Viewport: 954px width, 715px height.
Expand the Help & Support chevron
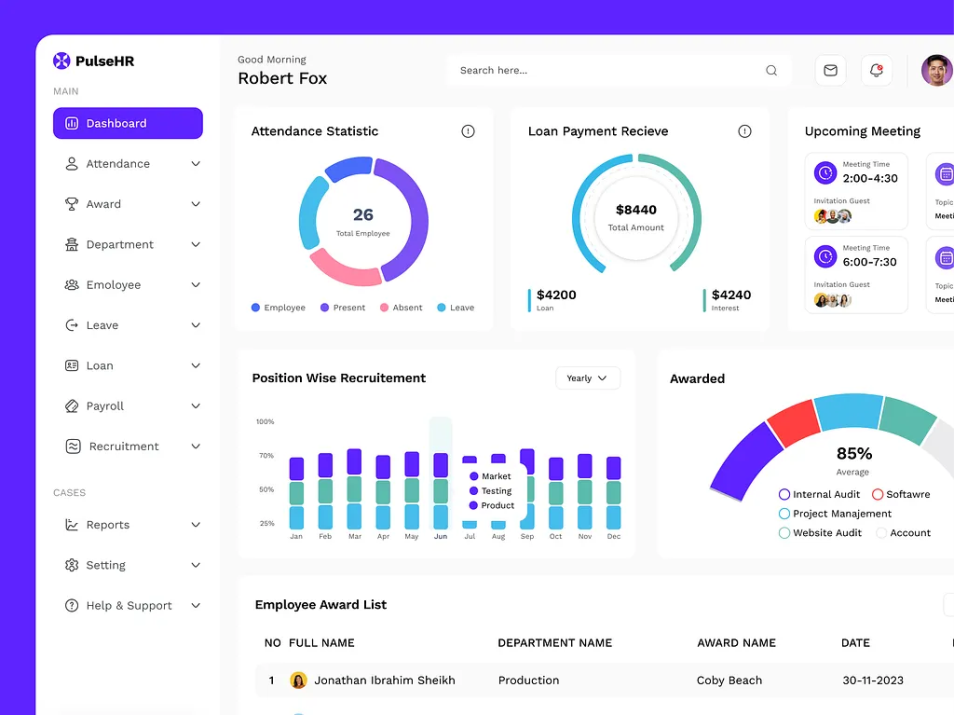click(x=196, y=605)
